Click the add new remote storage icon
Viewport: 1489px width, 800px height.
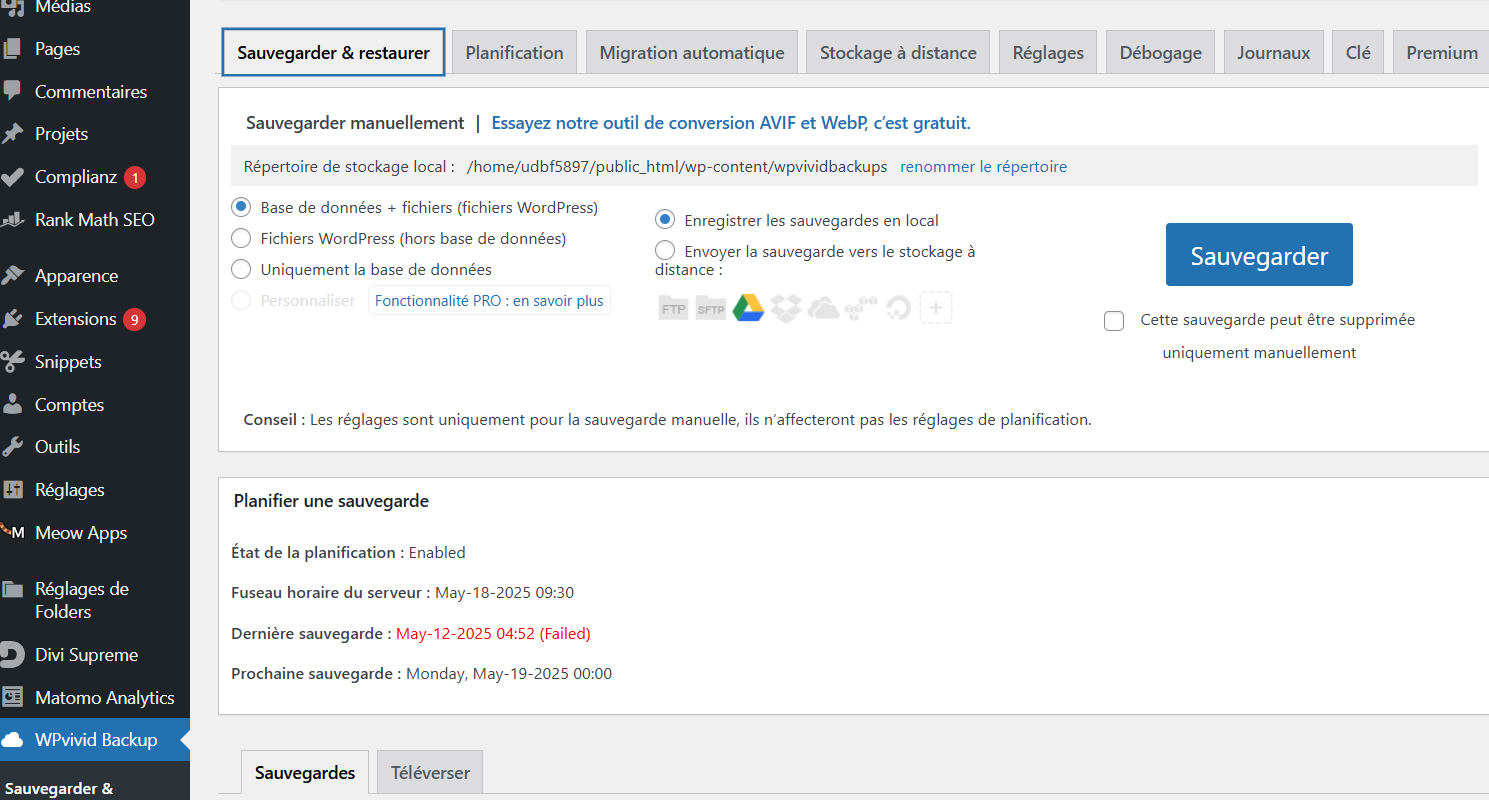point(936,307)
